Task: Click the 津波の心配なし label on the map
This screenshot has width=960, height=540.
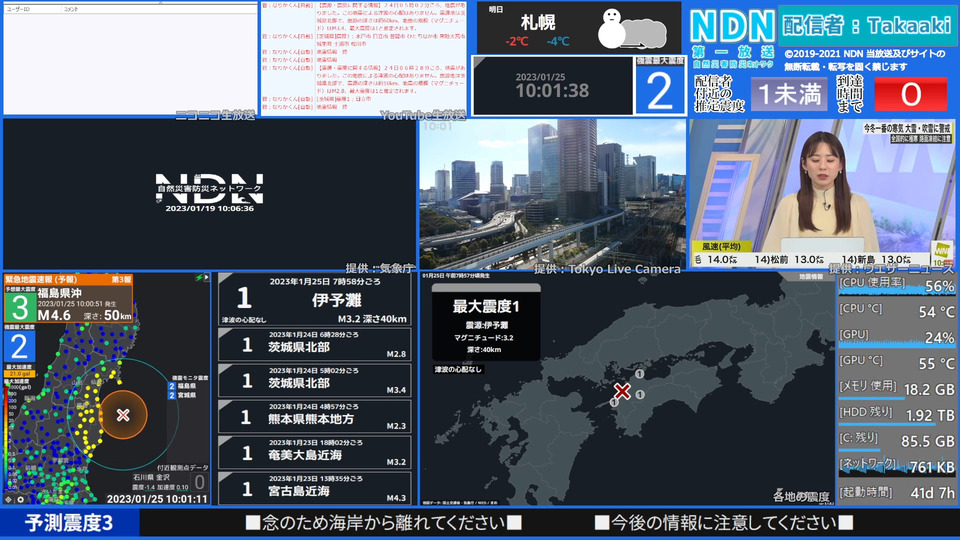Action: (459, 369)
